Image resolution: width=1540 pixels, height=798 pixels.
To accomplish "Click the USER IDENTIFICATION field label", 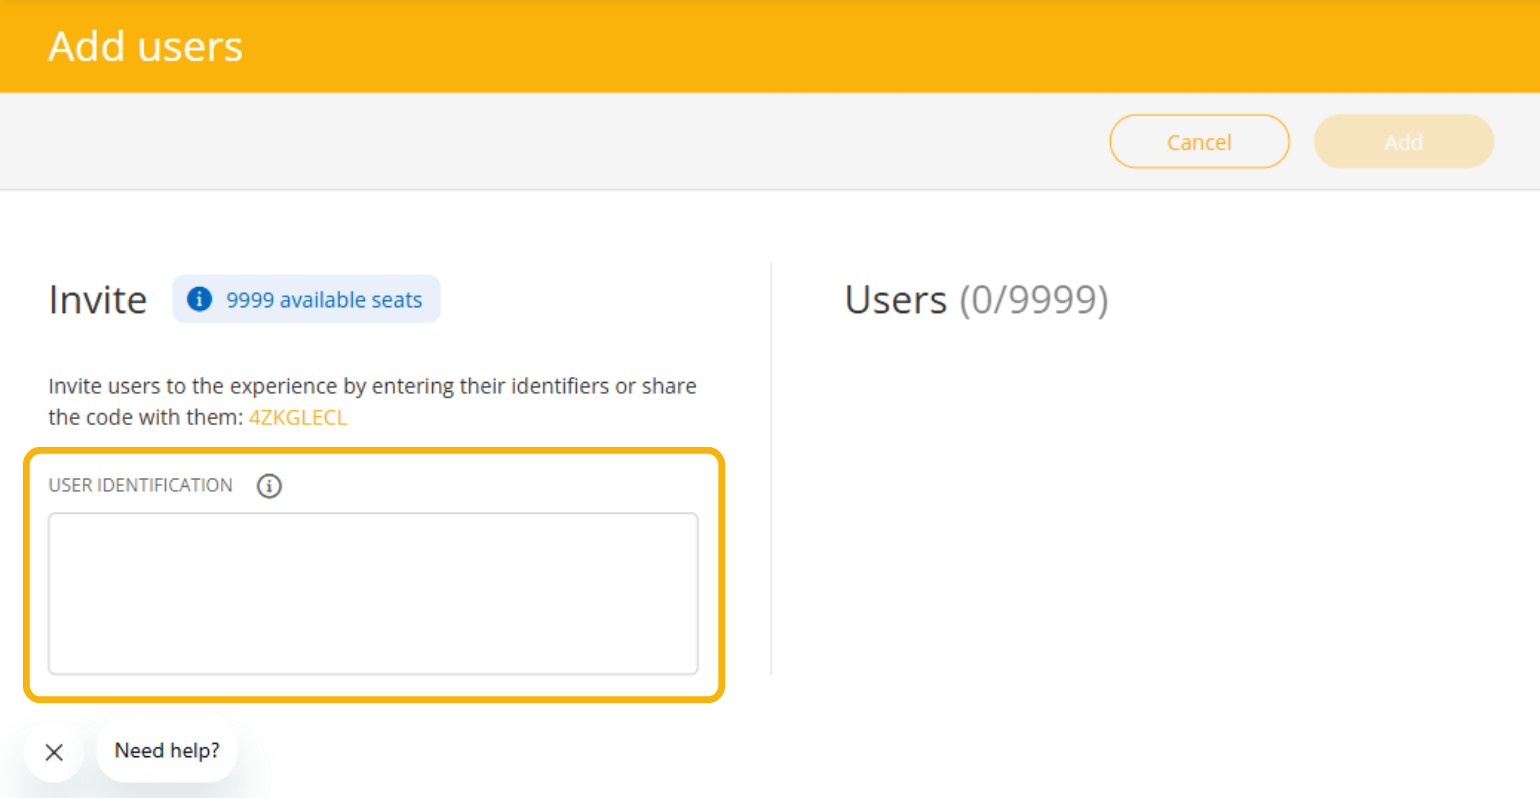I will [x=140, y=485].
